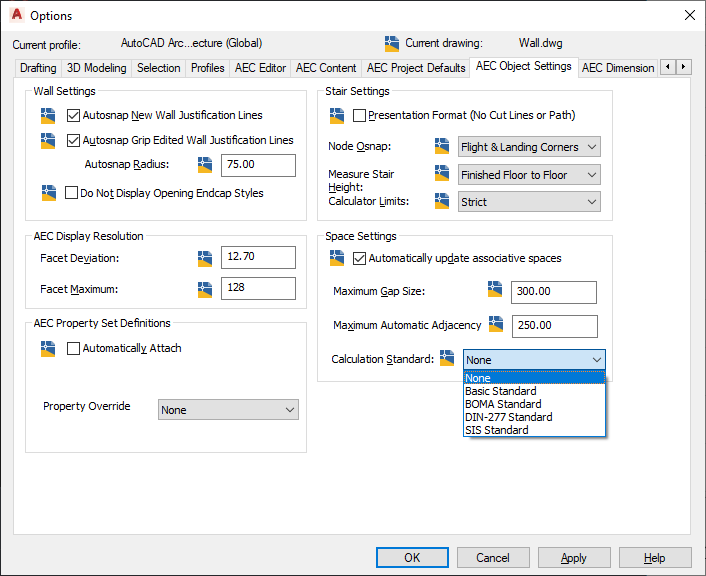This screenshot has height=576, width=706.
Task: Switch to the Profiles tab
Action: [x=208, y=68]
